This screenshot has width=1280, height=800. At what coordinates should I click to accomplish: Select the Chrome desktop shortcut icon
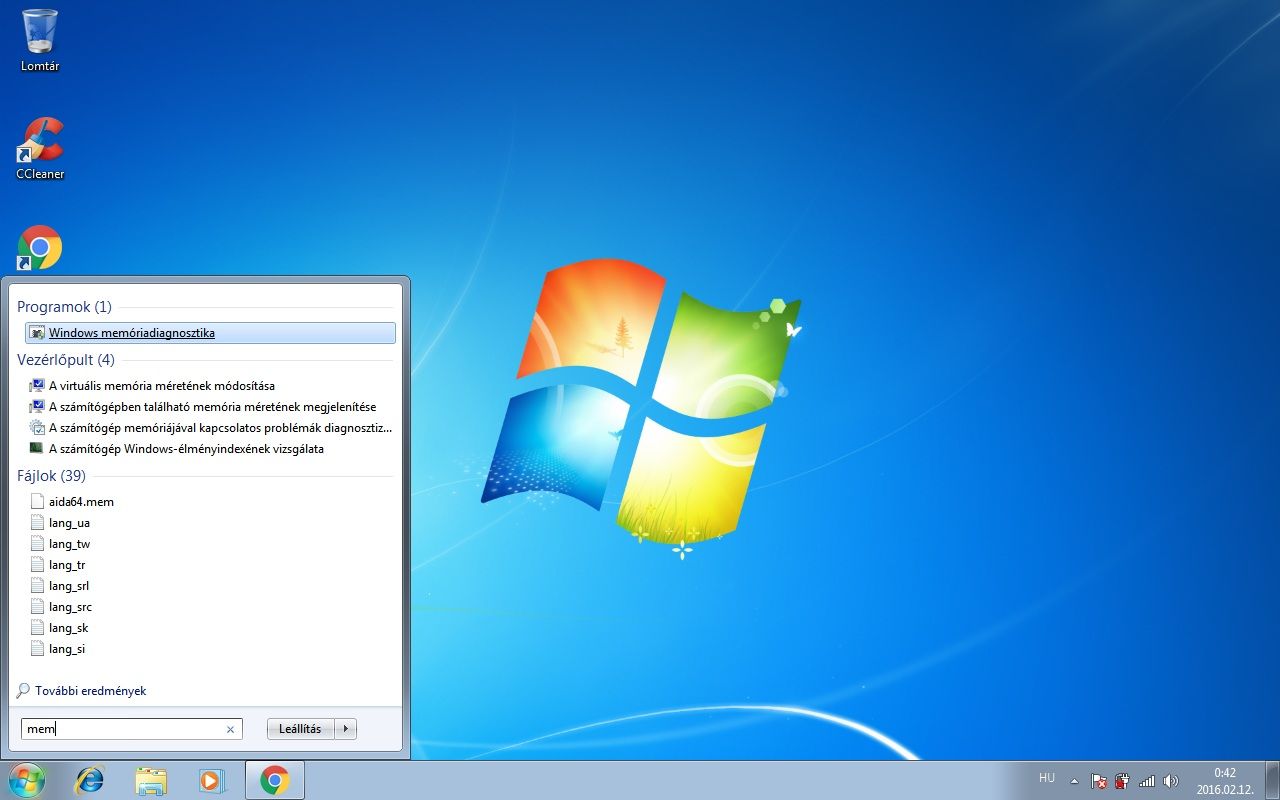coord(40,247)
